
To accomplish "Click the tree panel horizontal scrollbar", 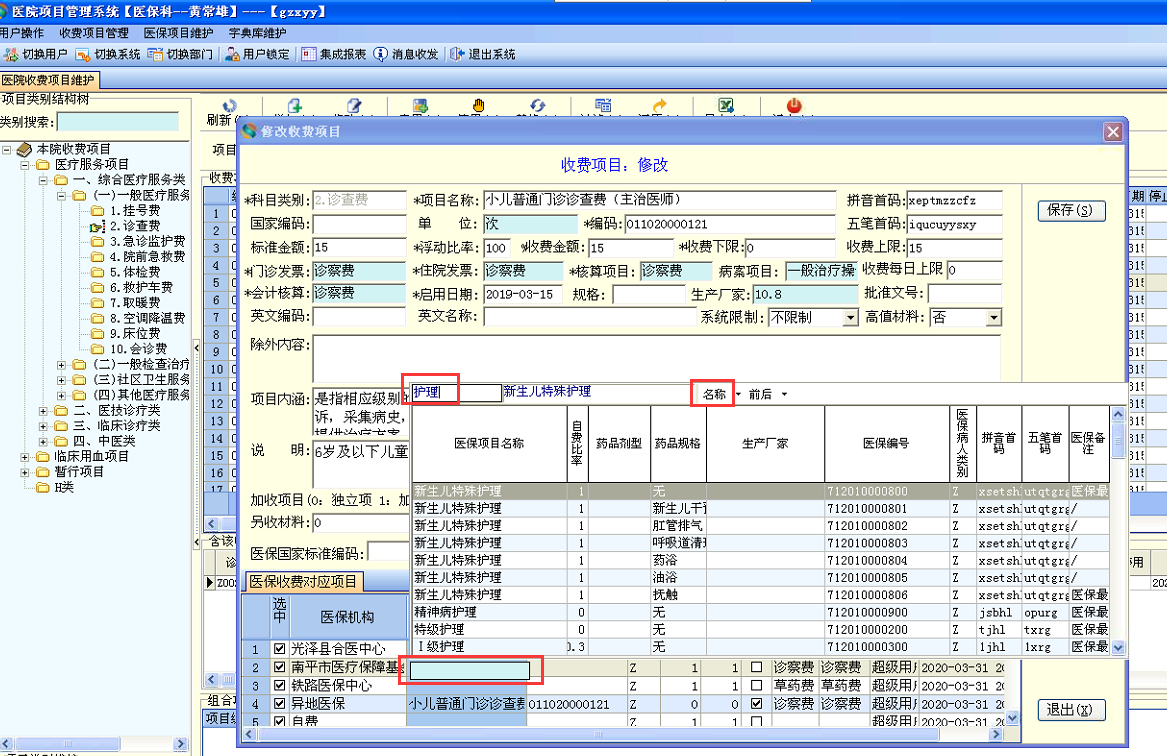I will [x=94, y=743].
